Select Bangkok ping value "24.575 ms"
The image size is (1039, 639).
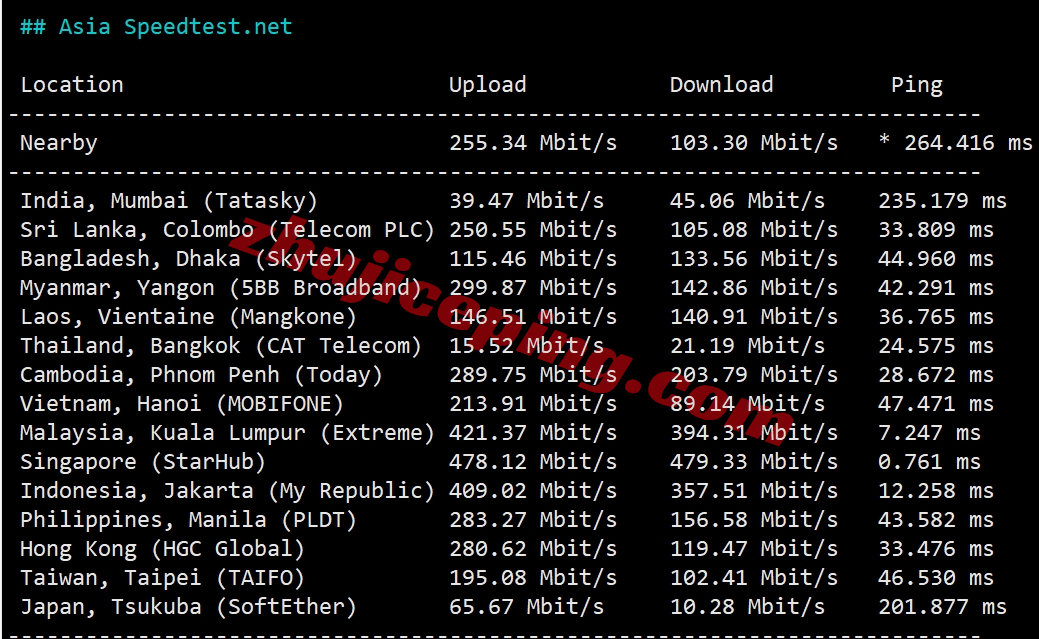click(x=936, y=346)
